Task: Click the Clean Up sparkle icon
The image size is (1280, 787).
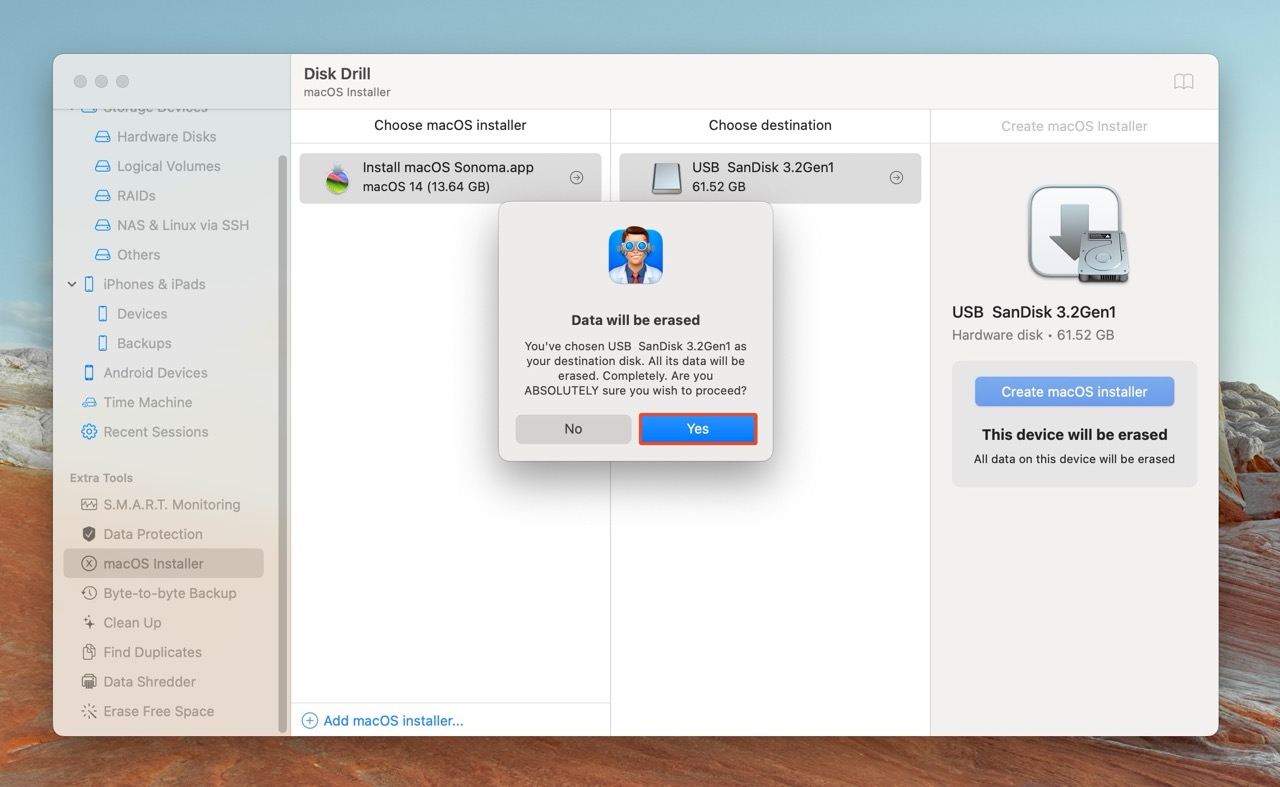Action: tap(89, 623)
